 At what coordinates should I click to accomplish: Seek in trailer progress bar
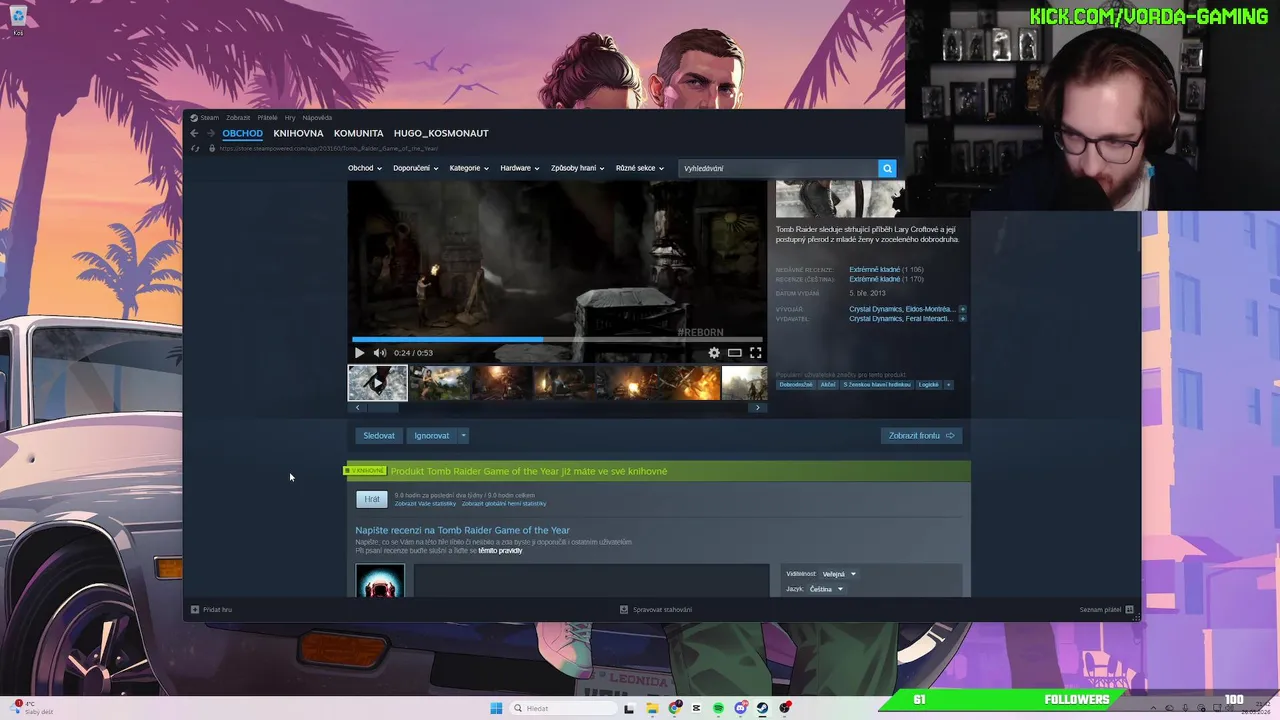[557, 339]
